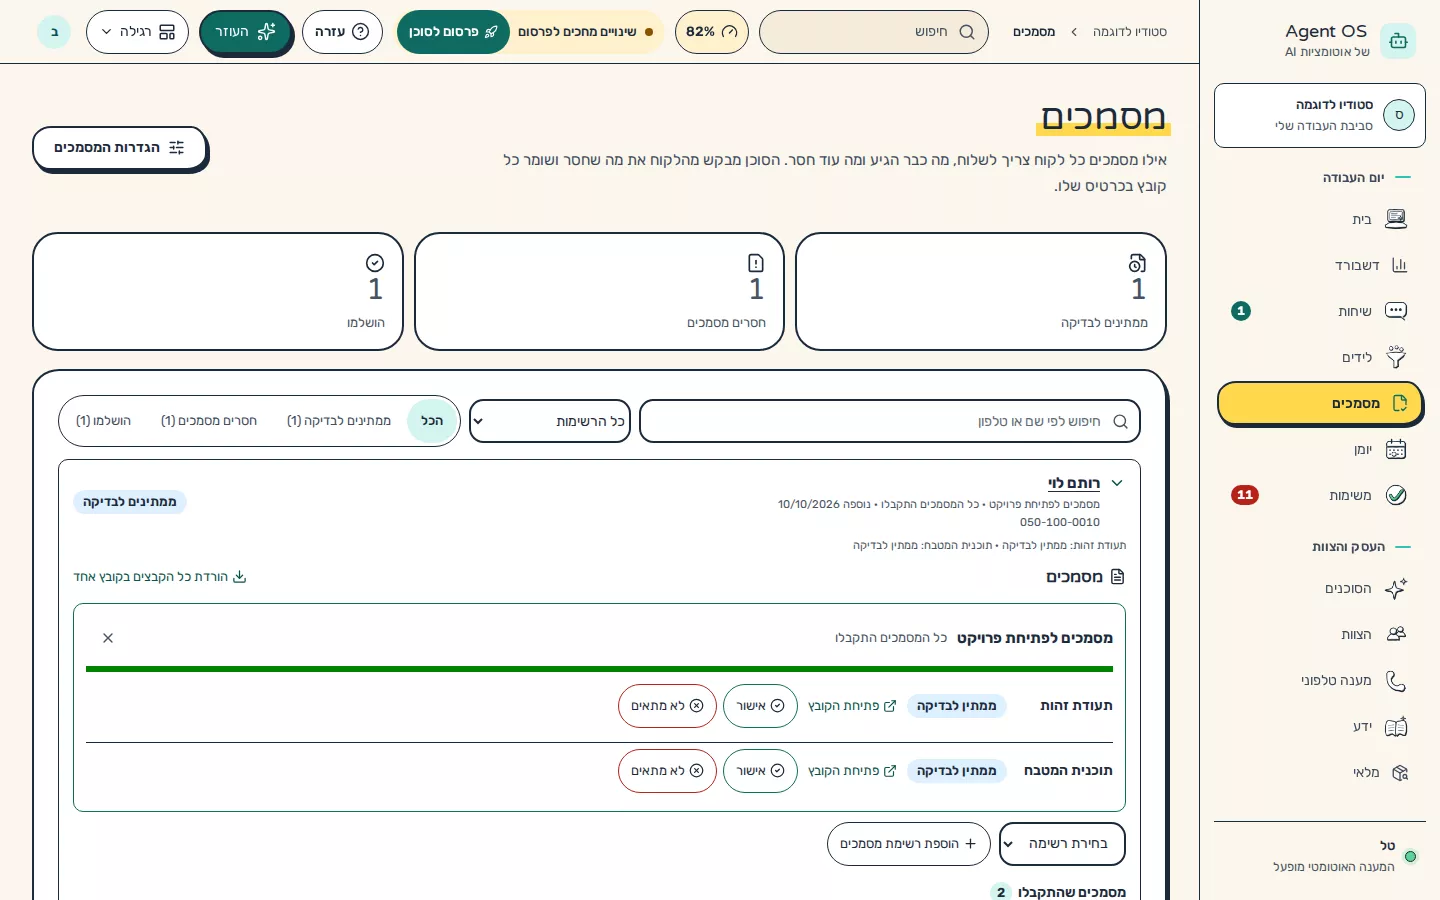This screenshot has width=1440, height=900.
Task: Open the משימות checkmark icon
Action: tap(1396, 495)
